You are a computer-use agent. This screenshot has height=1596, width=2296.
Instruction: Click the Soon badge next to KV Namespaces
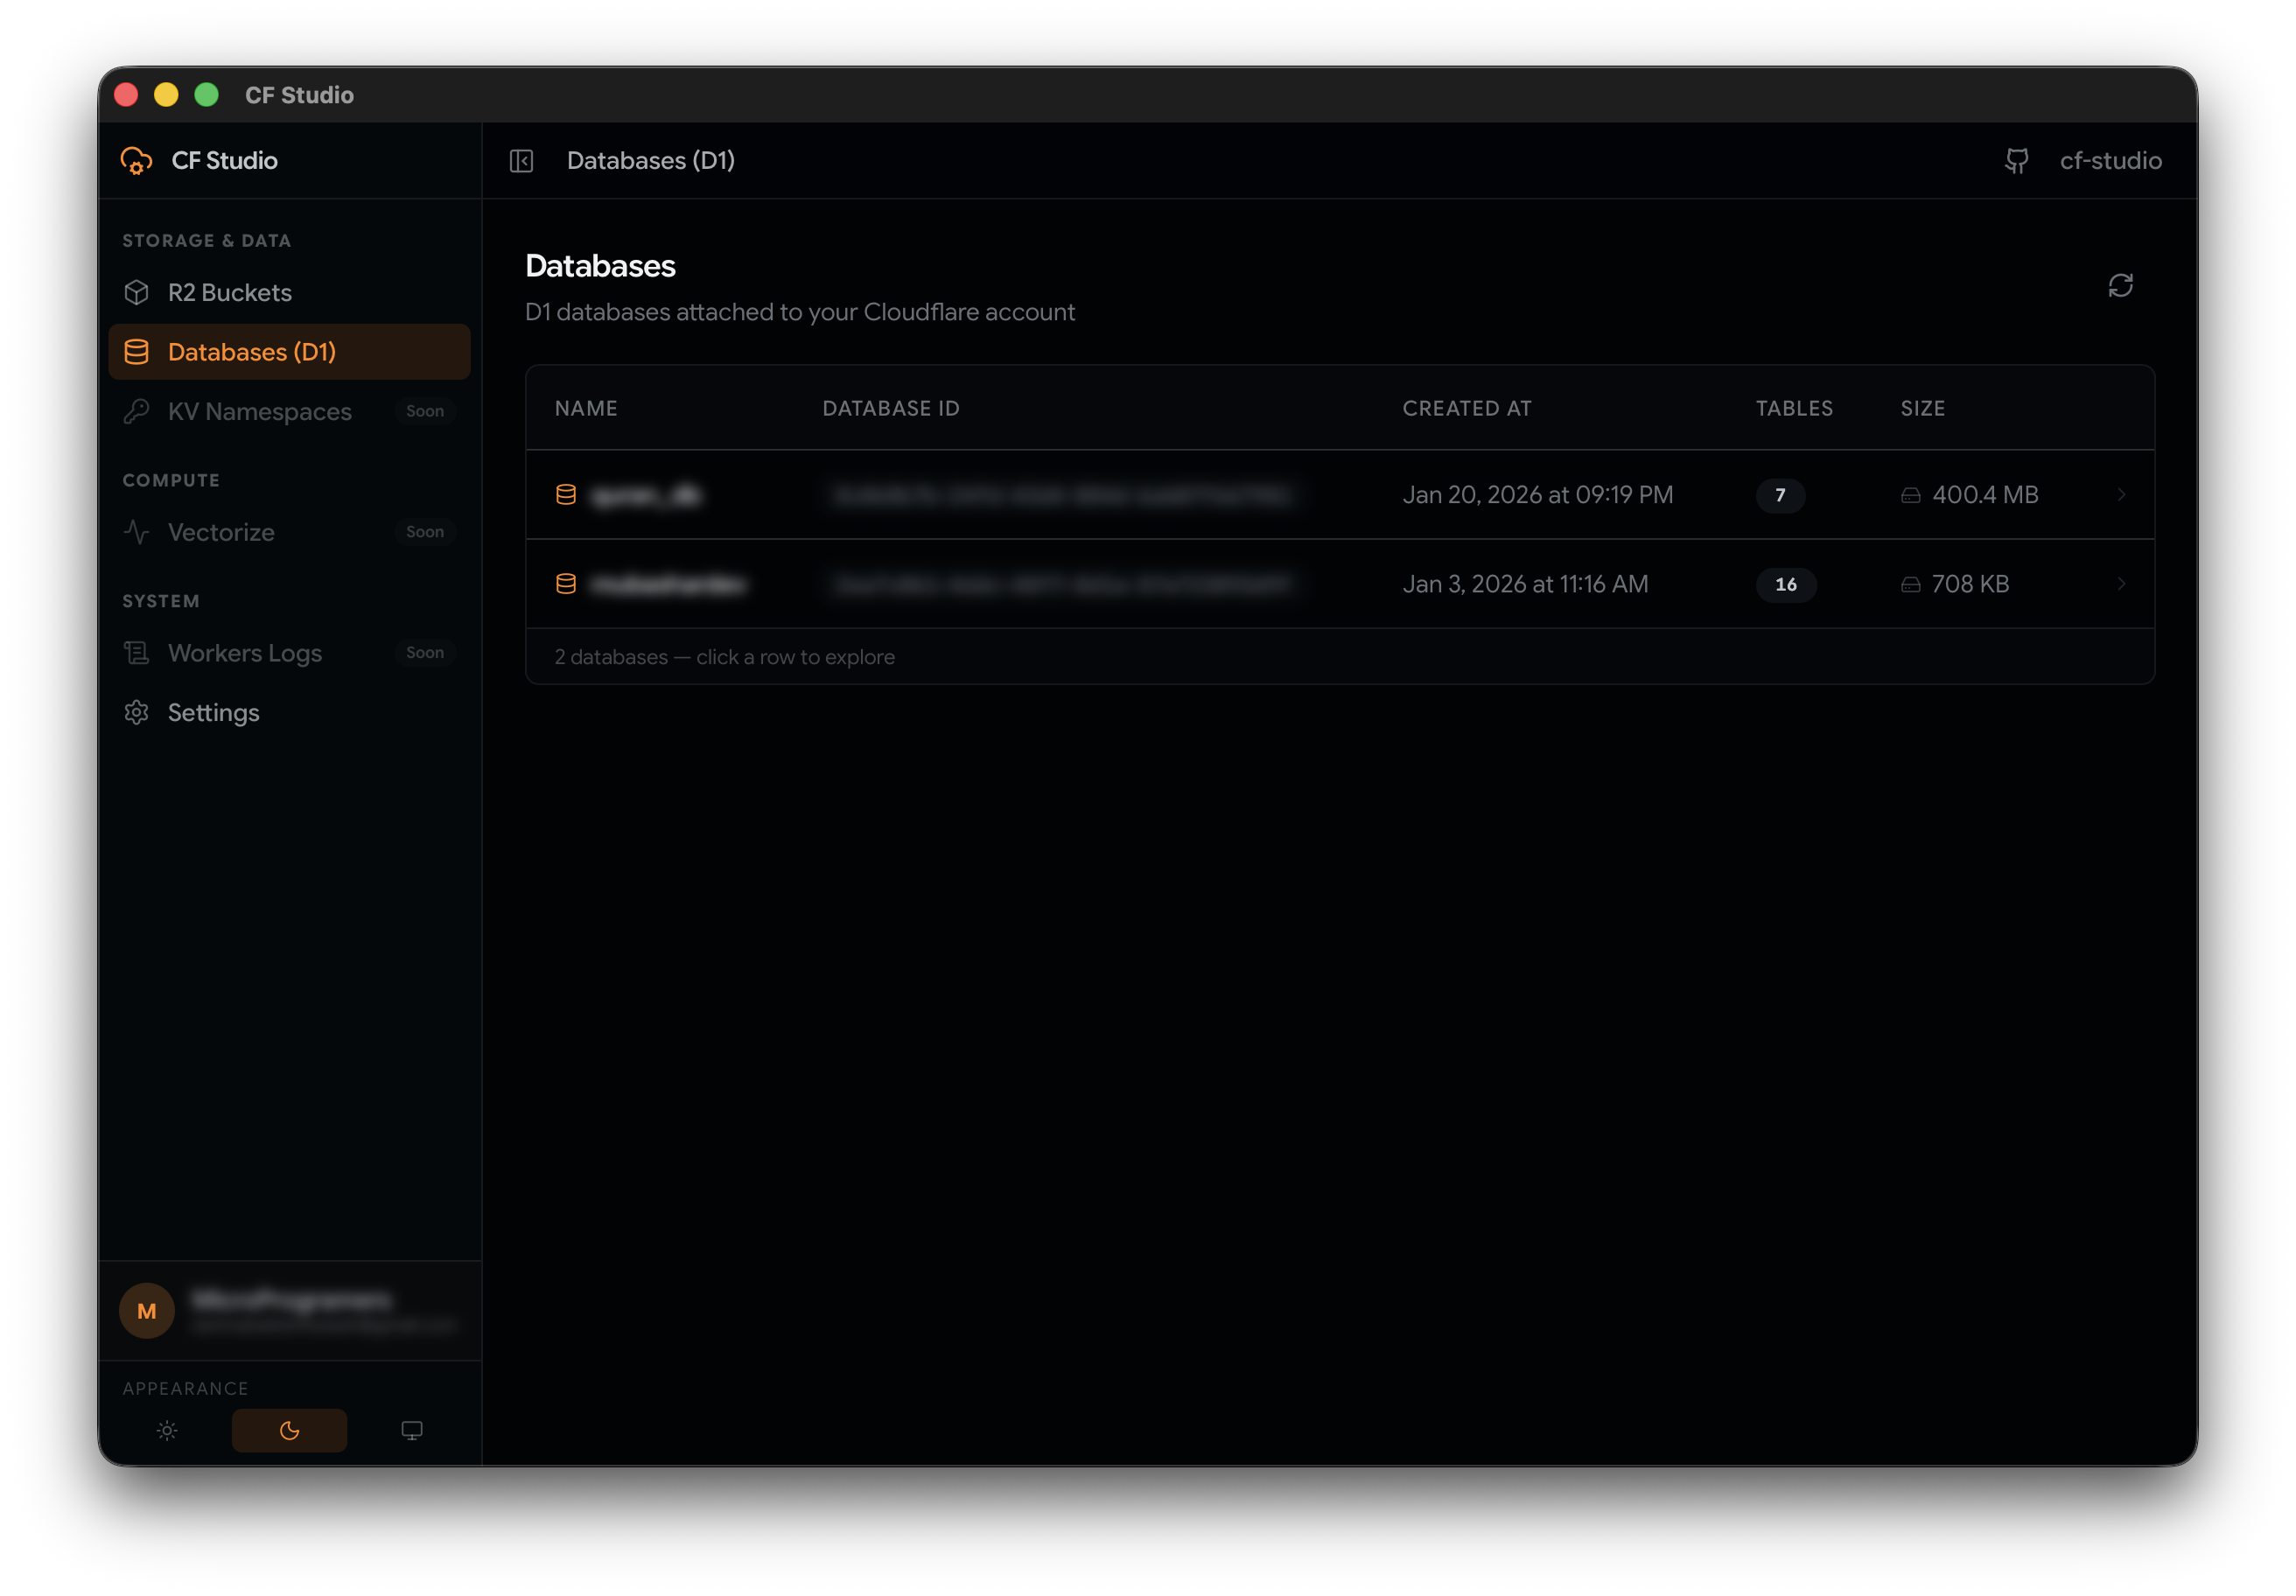pyautogui.click(x=425, y=412)
